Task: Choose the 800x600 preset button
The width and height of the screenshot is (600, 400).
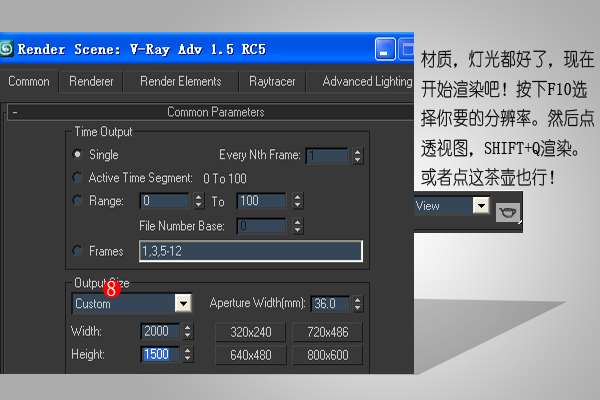Action: pos(328,355)
